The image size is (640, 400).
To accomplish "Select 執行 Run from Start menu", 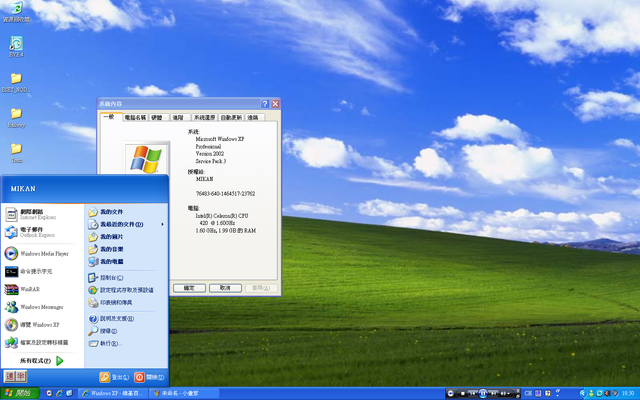I will 108,343.
